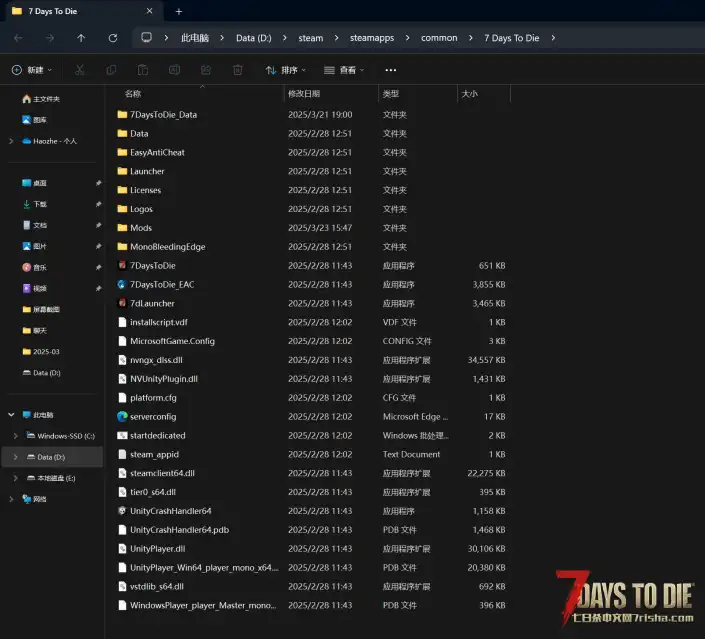Image resolution: width=705 pixels, height=639 pixels.
Task: Expand the 本地磁盘 (E:) drive node
Action: pos(15,478)
